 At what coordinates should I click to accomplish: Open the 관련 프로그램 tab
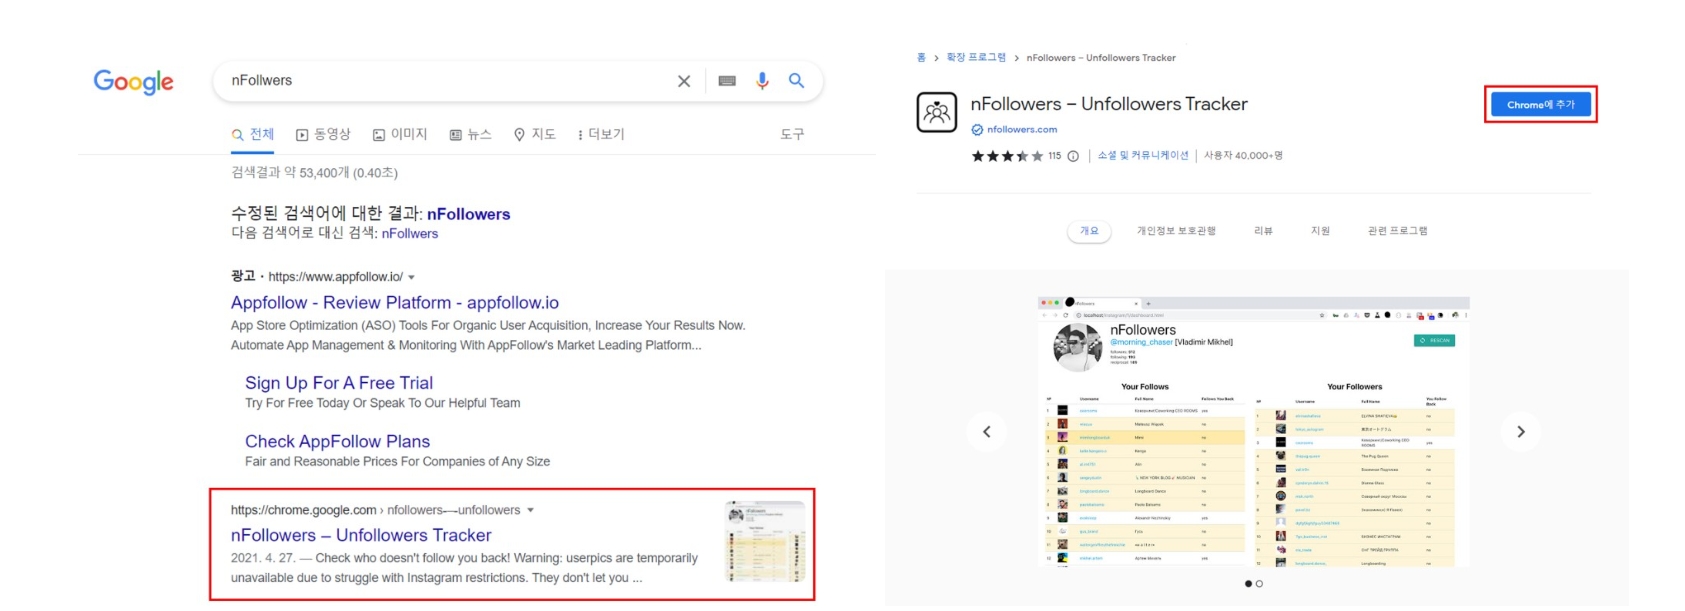pyautogui.click(x=1397, y=231)
